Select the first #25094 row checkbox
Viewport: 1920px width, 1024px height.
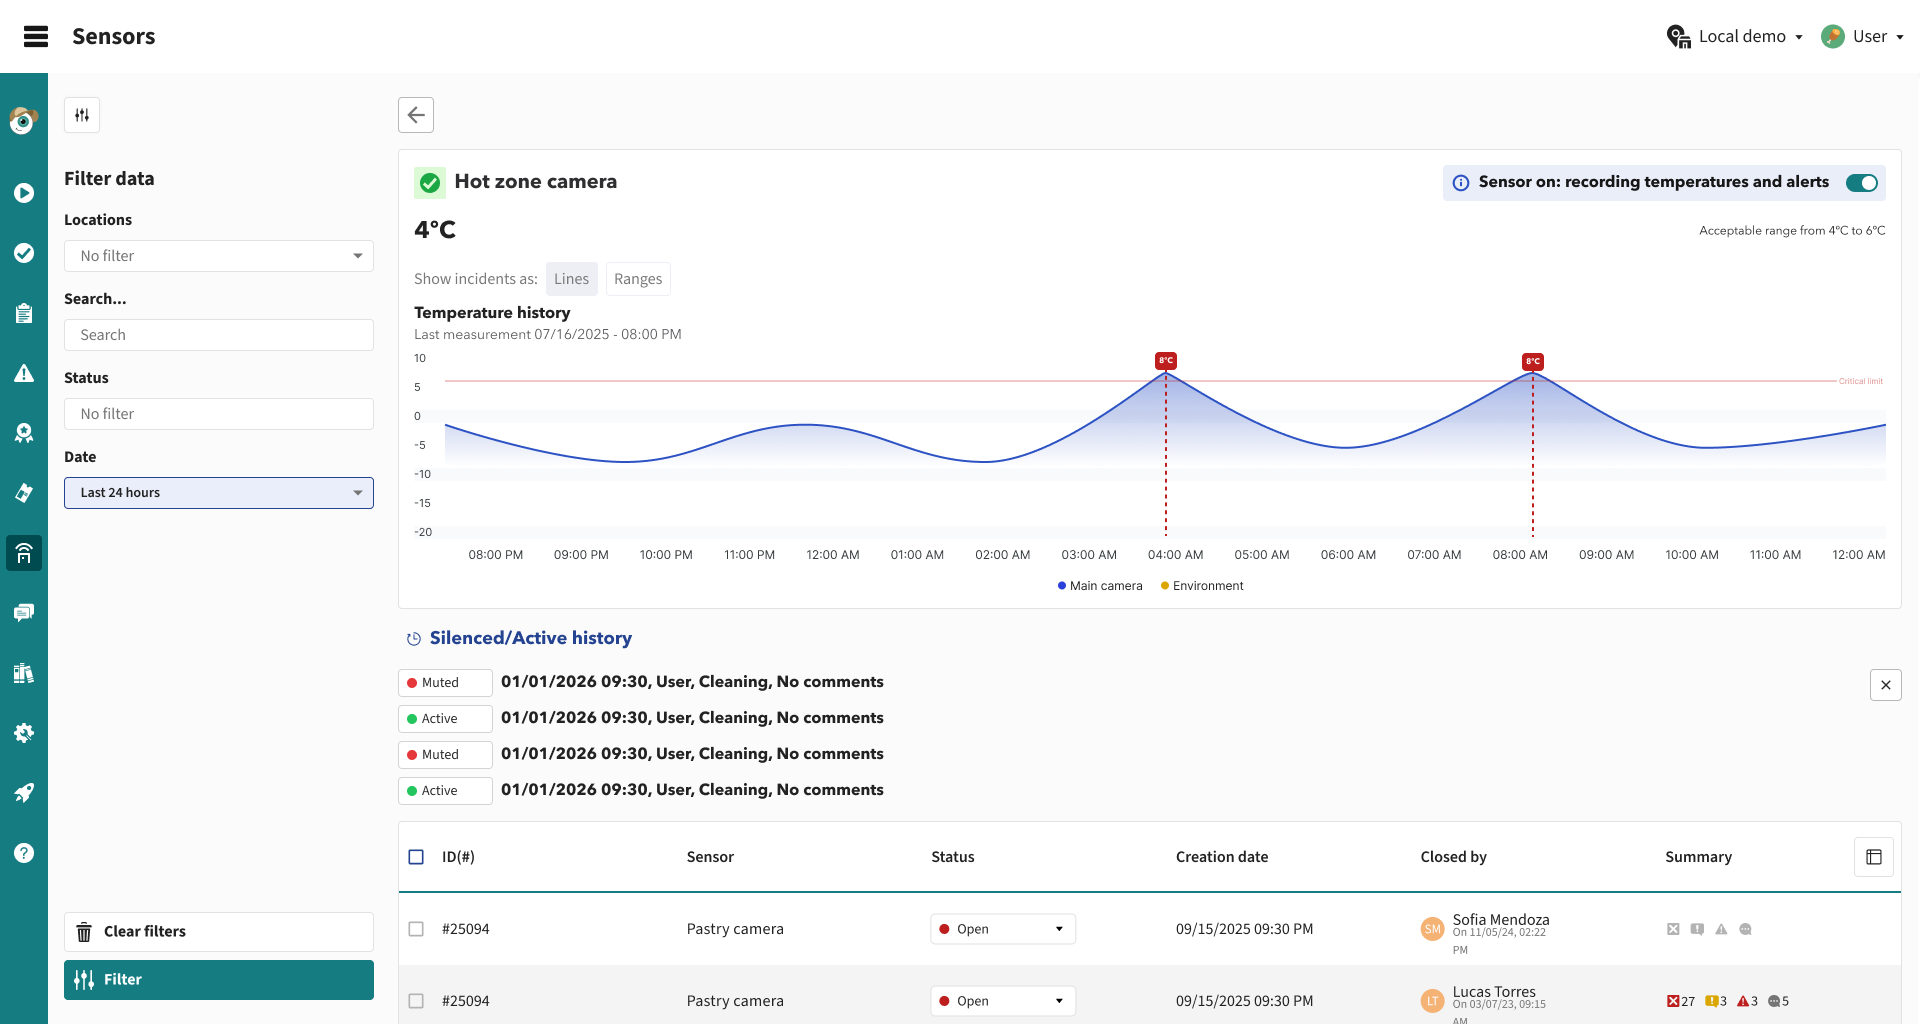(416, 929)
